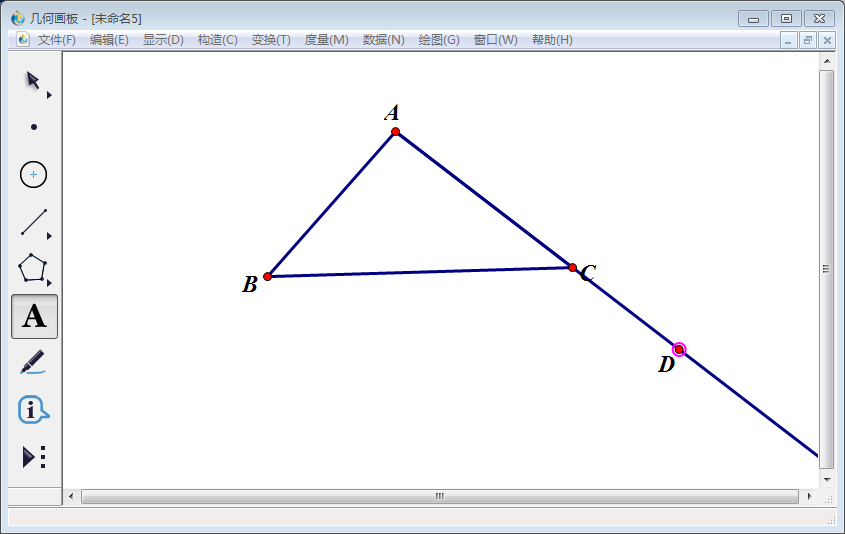Expand the Arrow tool flyout triangle
Viewport: 845px width, 534px height.
[49, 95]
